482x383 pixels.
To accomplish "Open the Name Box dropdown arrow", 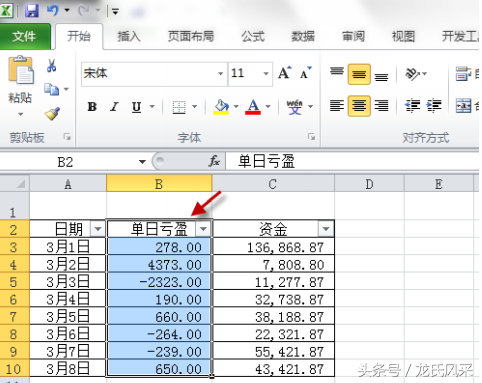I will 142,162.
